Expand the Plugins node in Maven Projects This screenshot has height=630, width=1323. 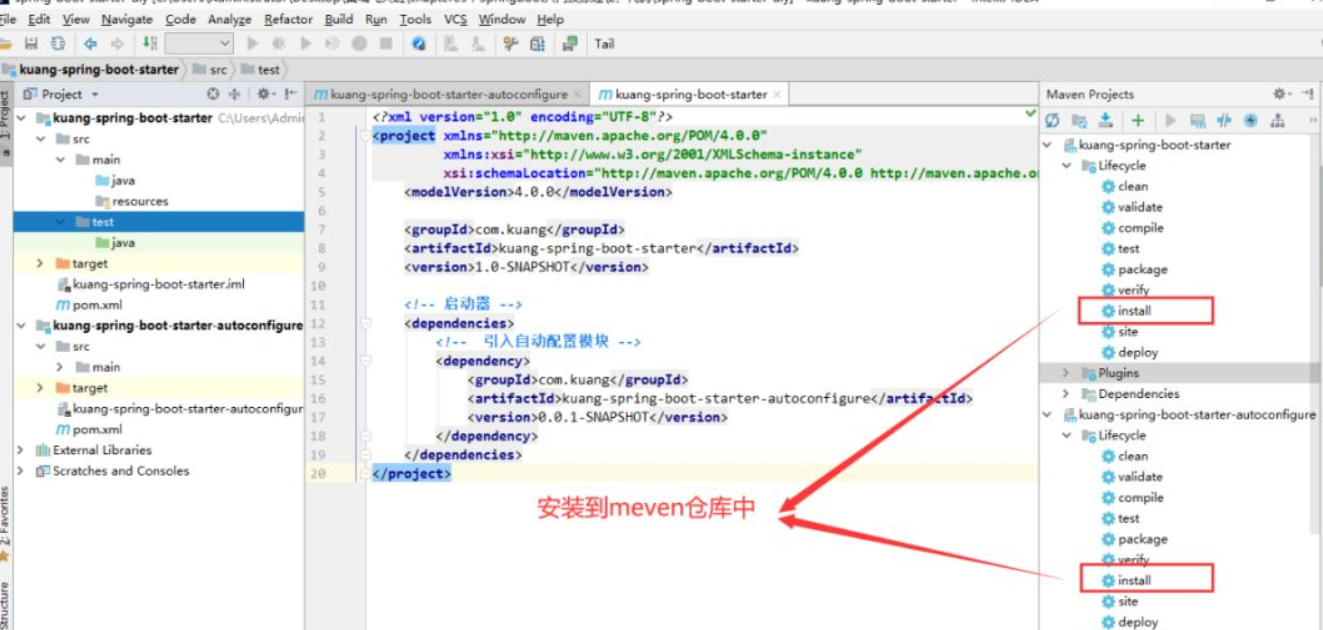pos(1066,373)
